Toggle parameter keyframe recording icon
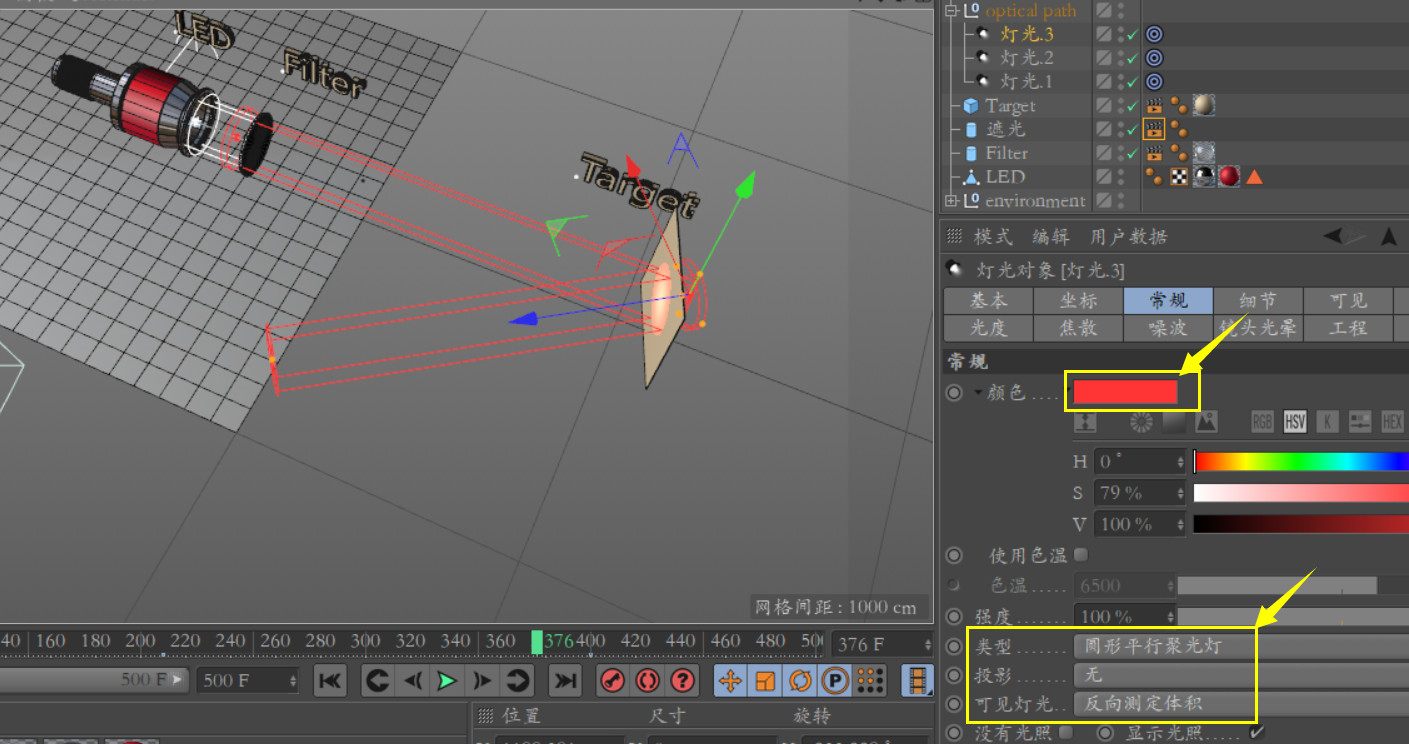 click(x=835, y=681)
